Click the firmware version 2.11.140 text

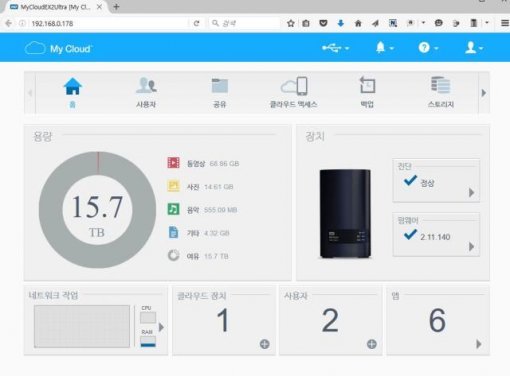(435, 237)
